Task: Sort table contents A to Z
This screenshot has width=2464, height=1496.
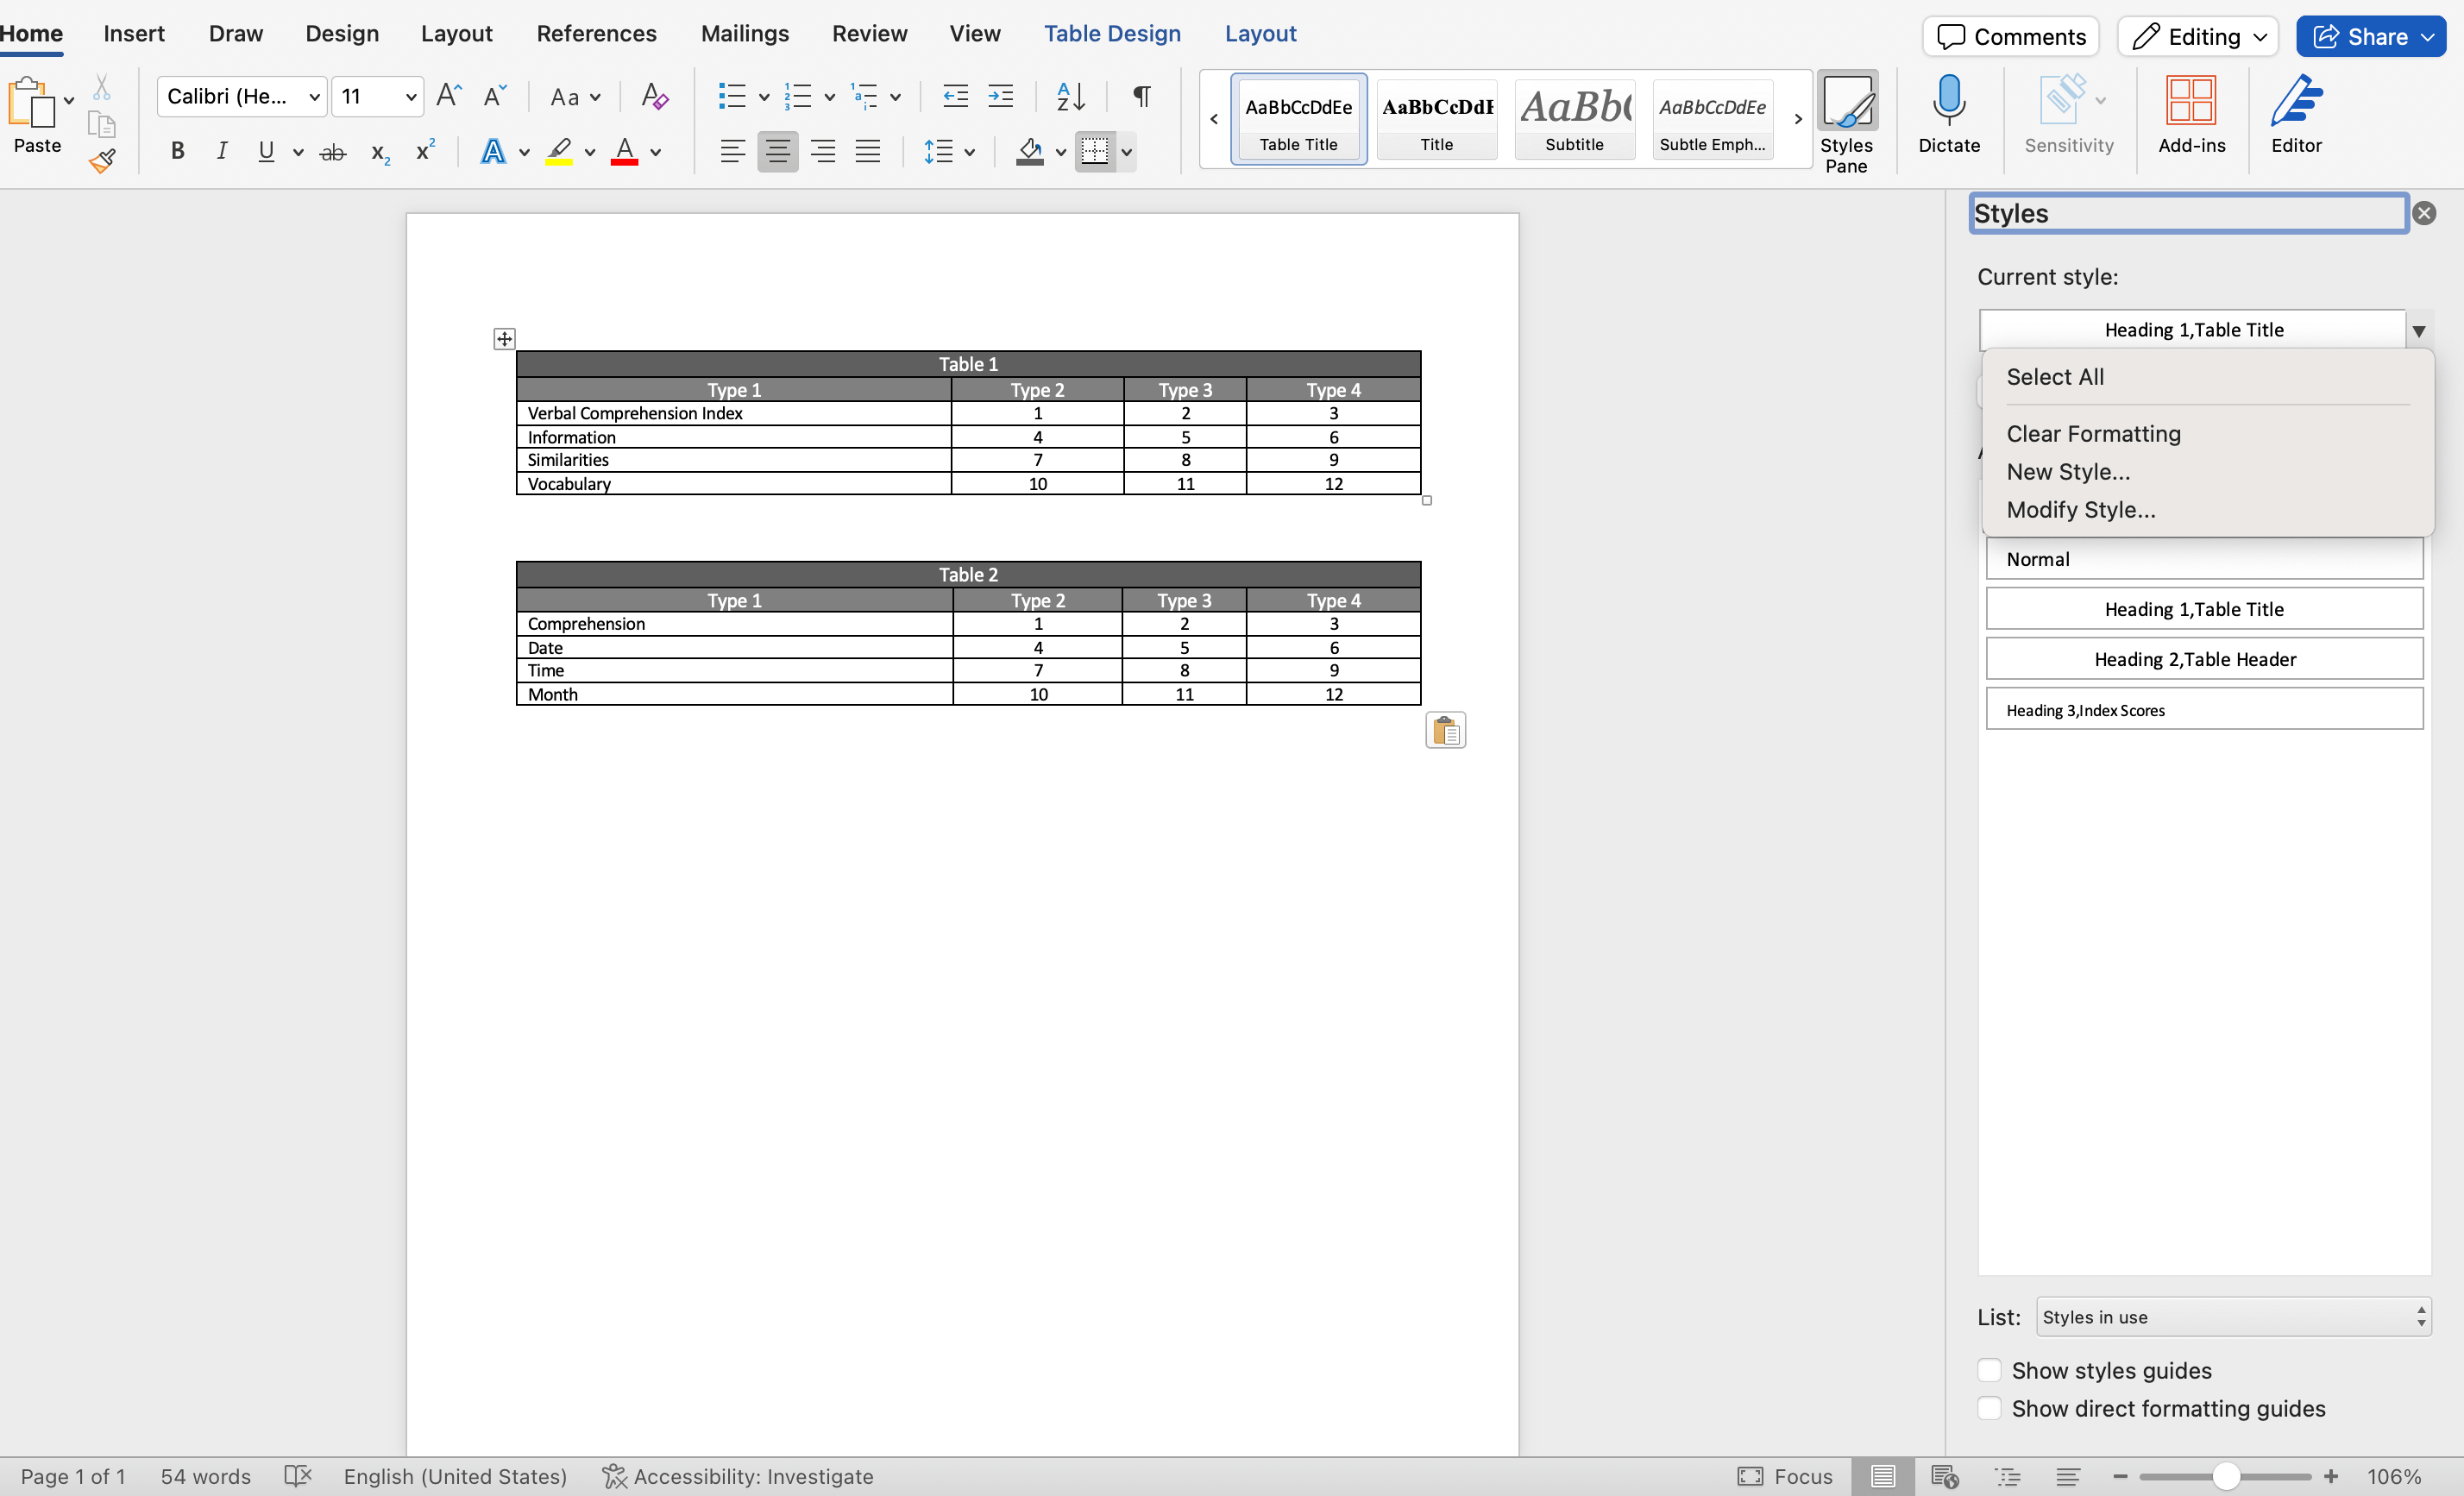Action: [x=1070, y=96]
